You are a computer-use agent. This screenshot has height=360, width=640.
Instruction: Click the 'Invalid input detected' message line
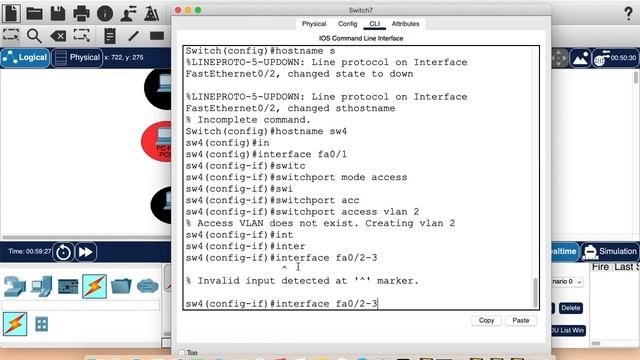click(302, 281)
